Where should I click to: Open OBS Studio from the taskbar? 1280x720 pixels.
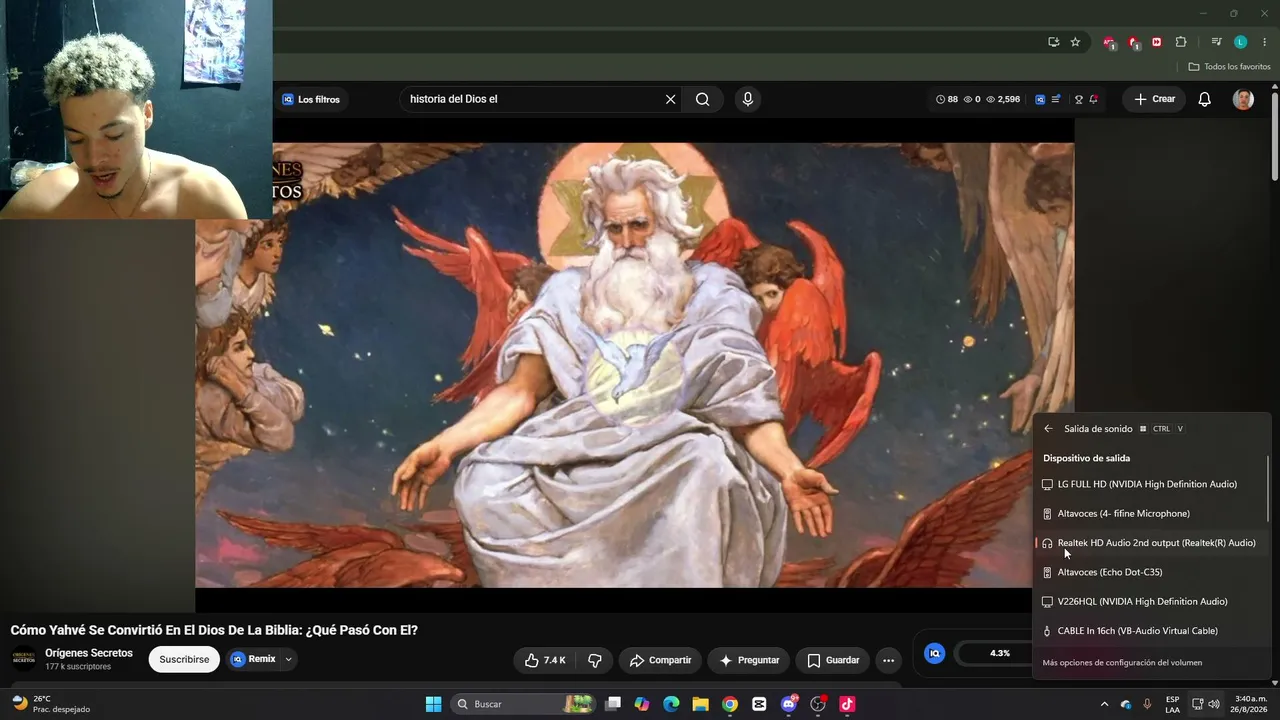818,704
